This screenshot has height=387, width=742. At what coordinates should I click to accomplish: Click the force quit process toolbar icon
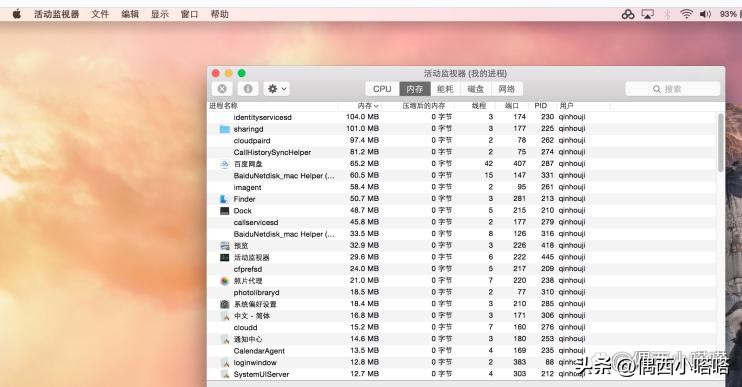coord(222,88)
